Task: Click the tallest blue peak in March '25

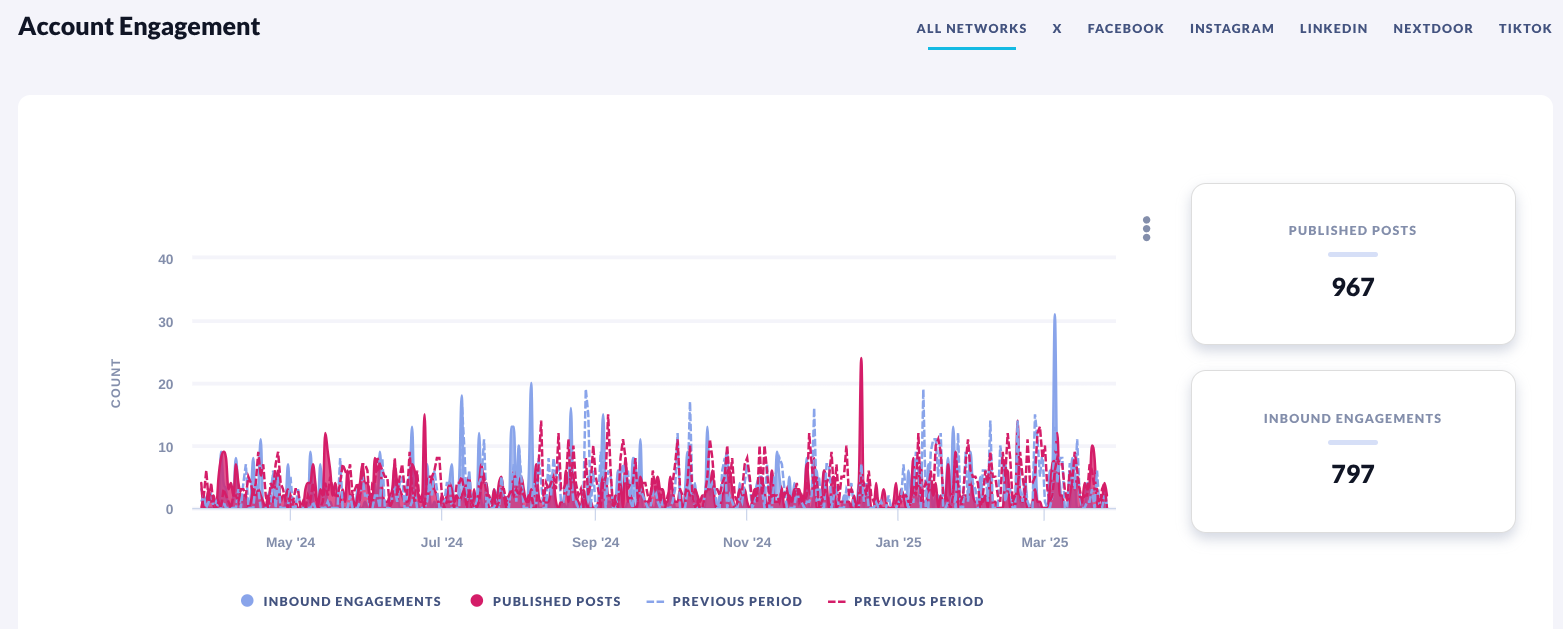Action: coord(1054,318)
